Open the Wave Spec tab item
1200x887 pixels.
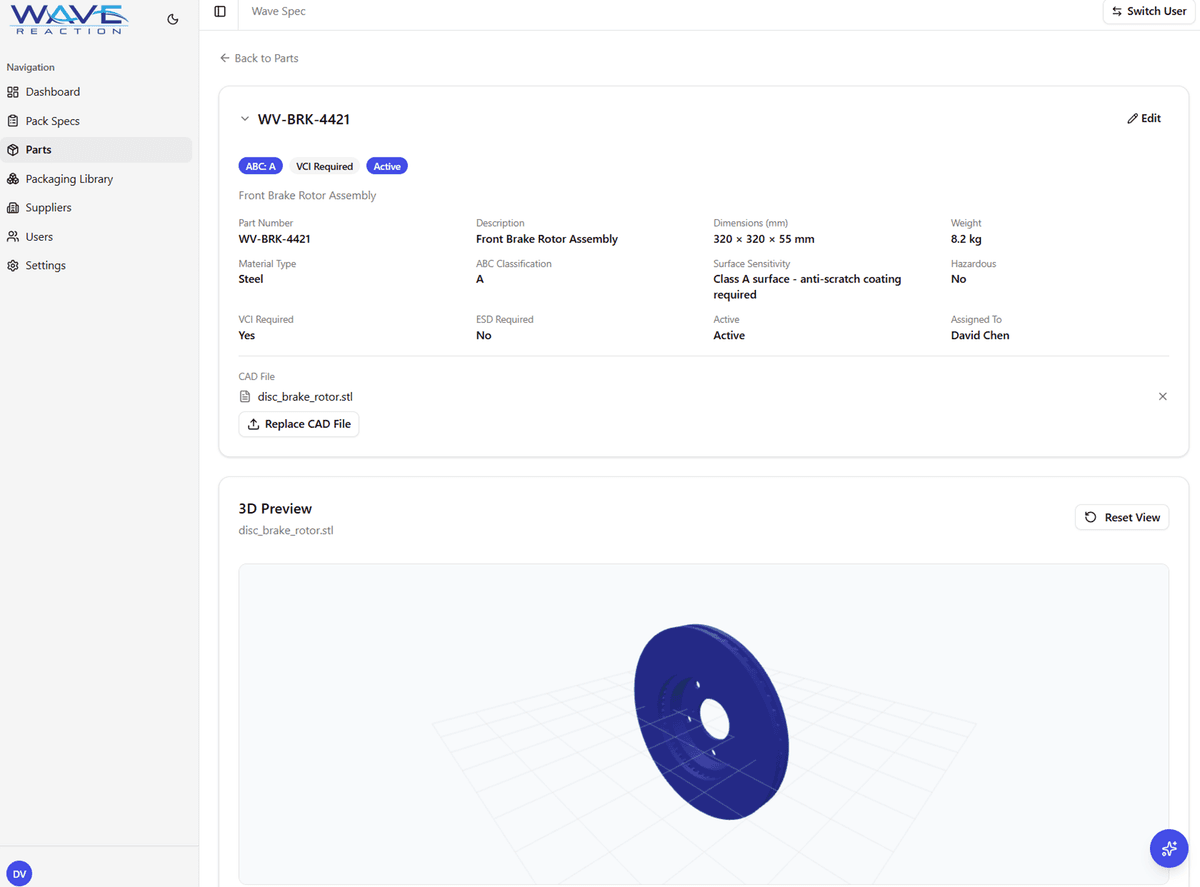(278, 11)
